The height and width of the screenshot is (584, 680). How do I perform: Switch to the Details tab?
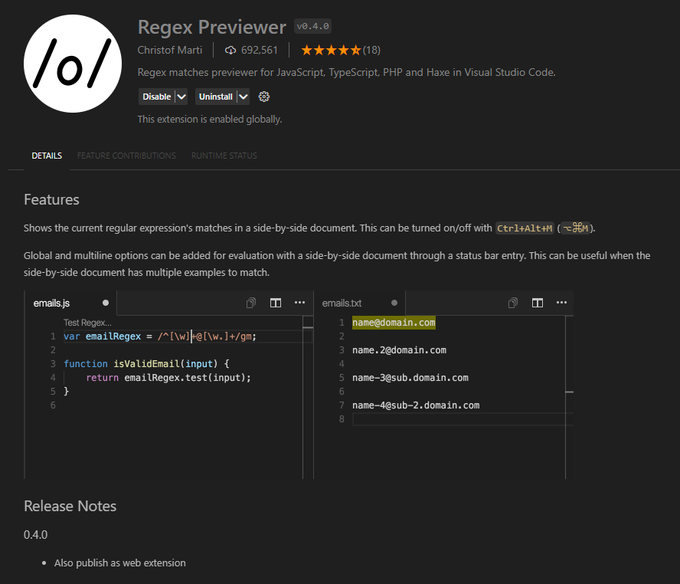point(47,156)
